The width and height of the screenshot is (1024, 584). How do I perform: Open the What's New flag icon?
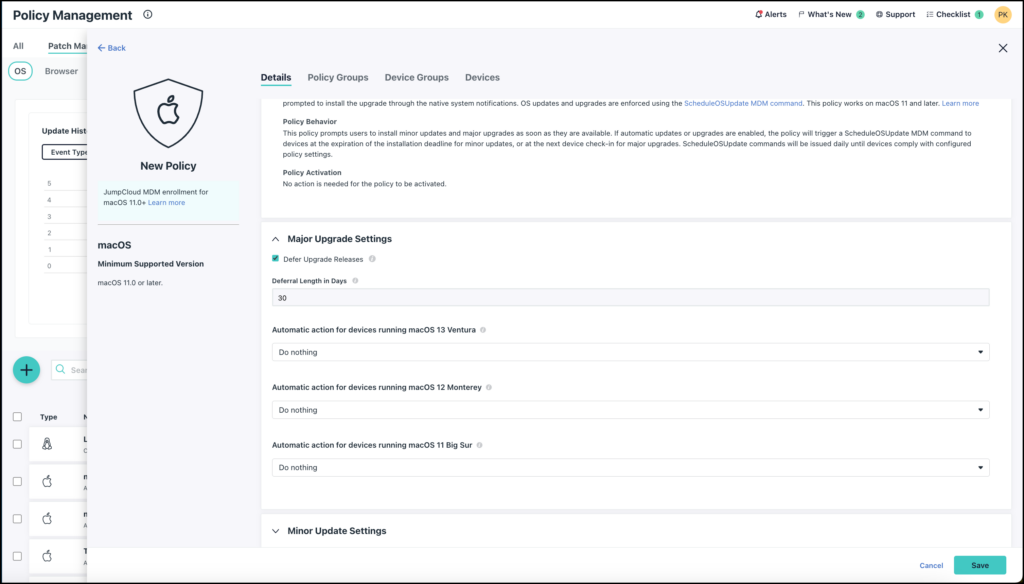pos(802,15)
